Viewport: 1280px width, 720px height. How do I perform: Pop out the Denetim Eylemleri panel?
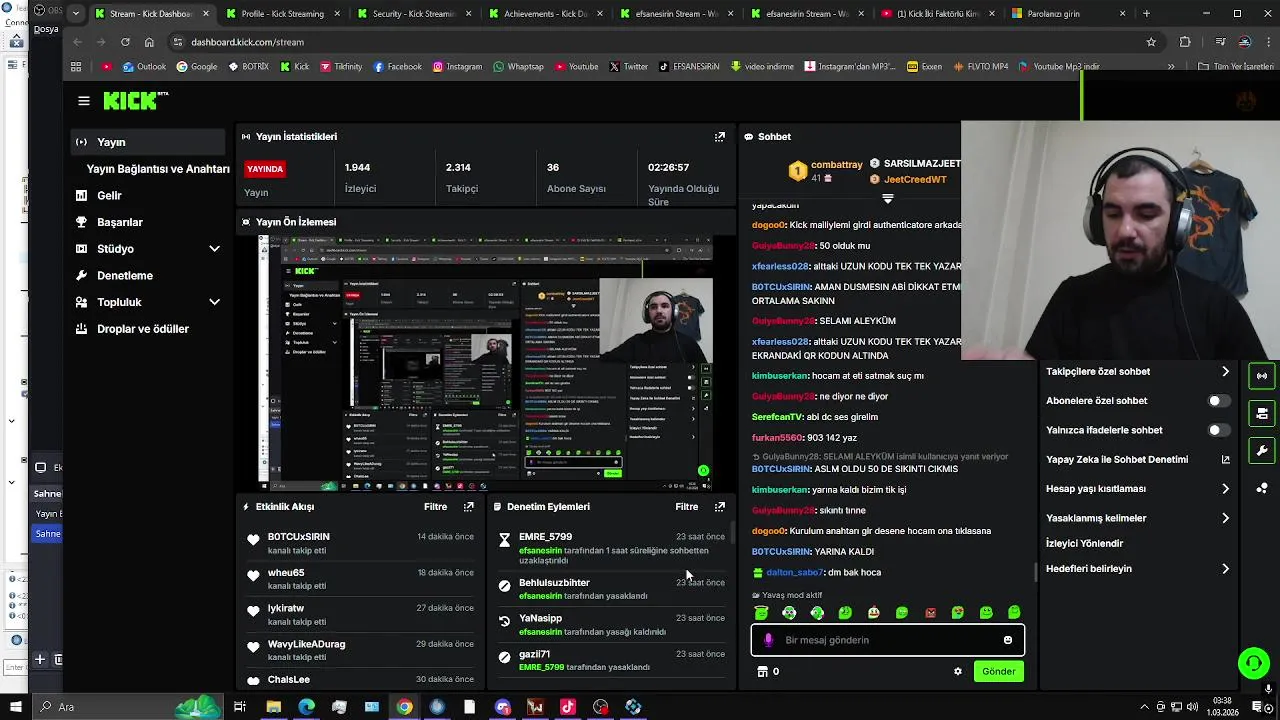tap(719, 507)
